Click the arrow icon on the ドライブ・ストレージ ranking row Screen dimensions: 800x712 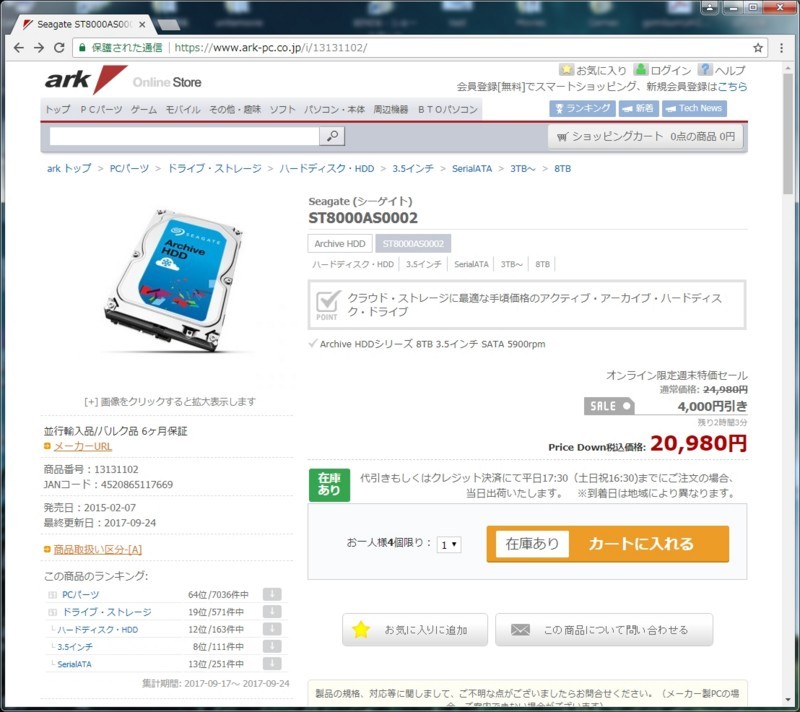pyautogui.click(x=272, y=612)
